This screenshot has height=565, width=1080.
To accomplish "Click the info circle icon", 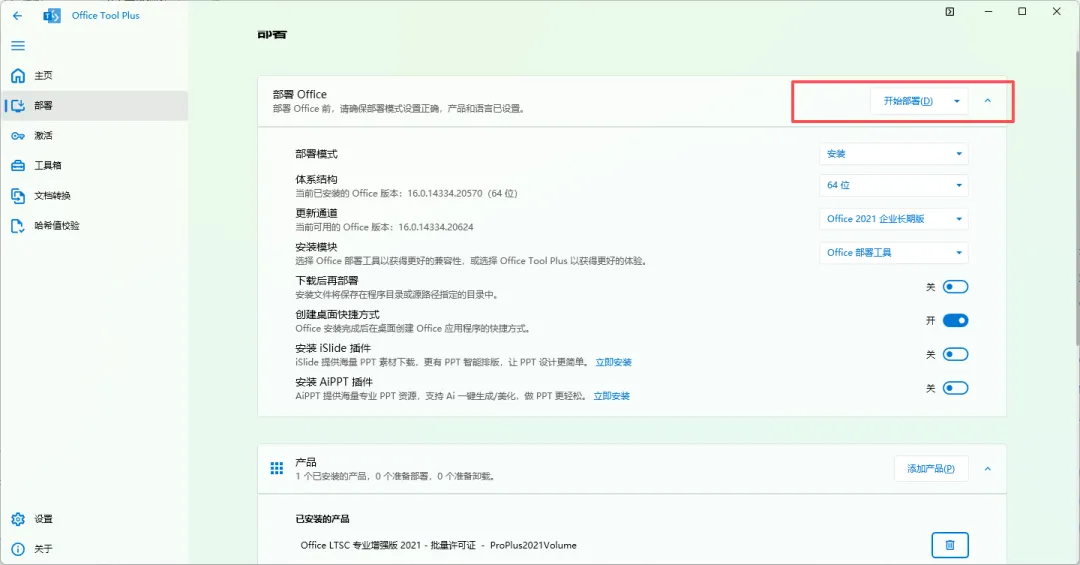I will (x=18, y=549).
